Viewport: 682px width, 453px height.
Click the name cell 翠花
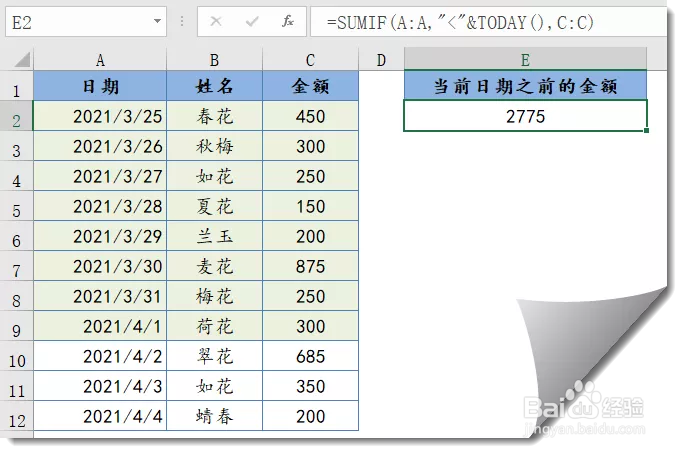(x=214, y=356)
